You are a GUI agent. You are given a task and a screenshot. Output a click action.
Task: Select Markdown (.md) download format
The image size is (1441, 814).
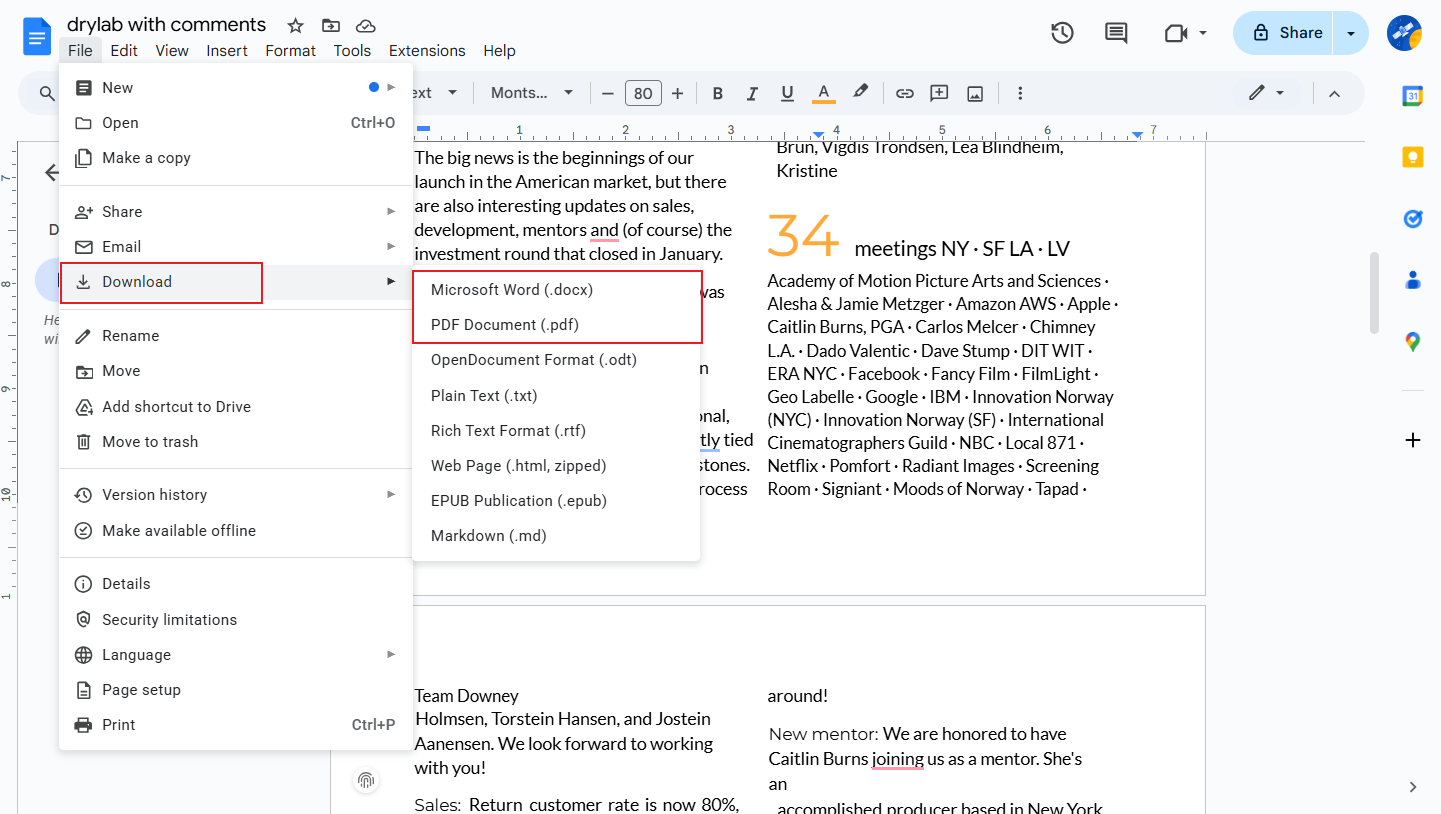point(488,535)
